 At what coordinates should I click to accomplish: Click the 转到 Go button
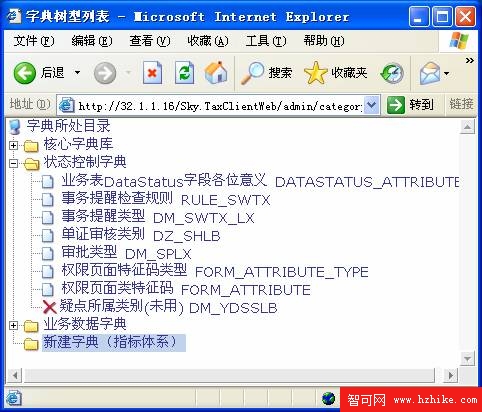point(411,105)
